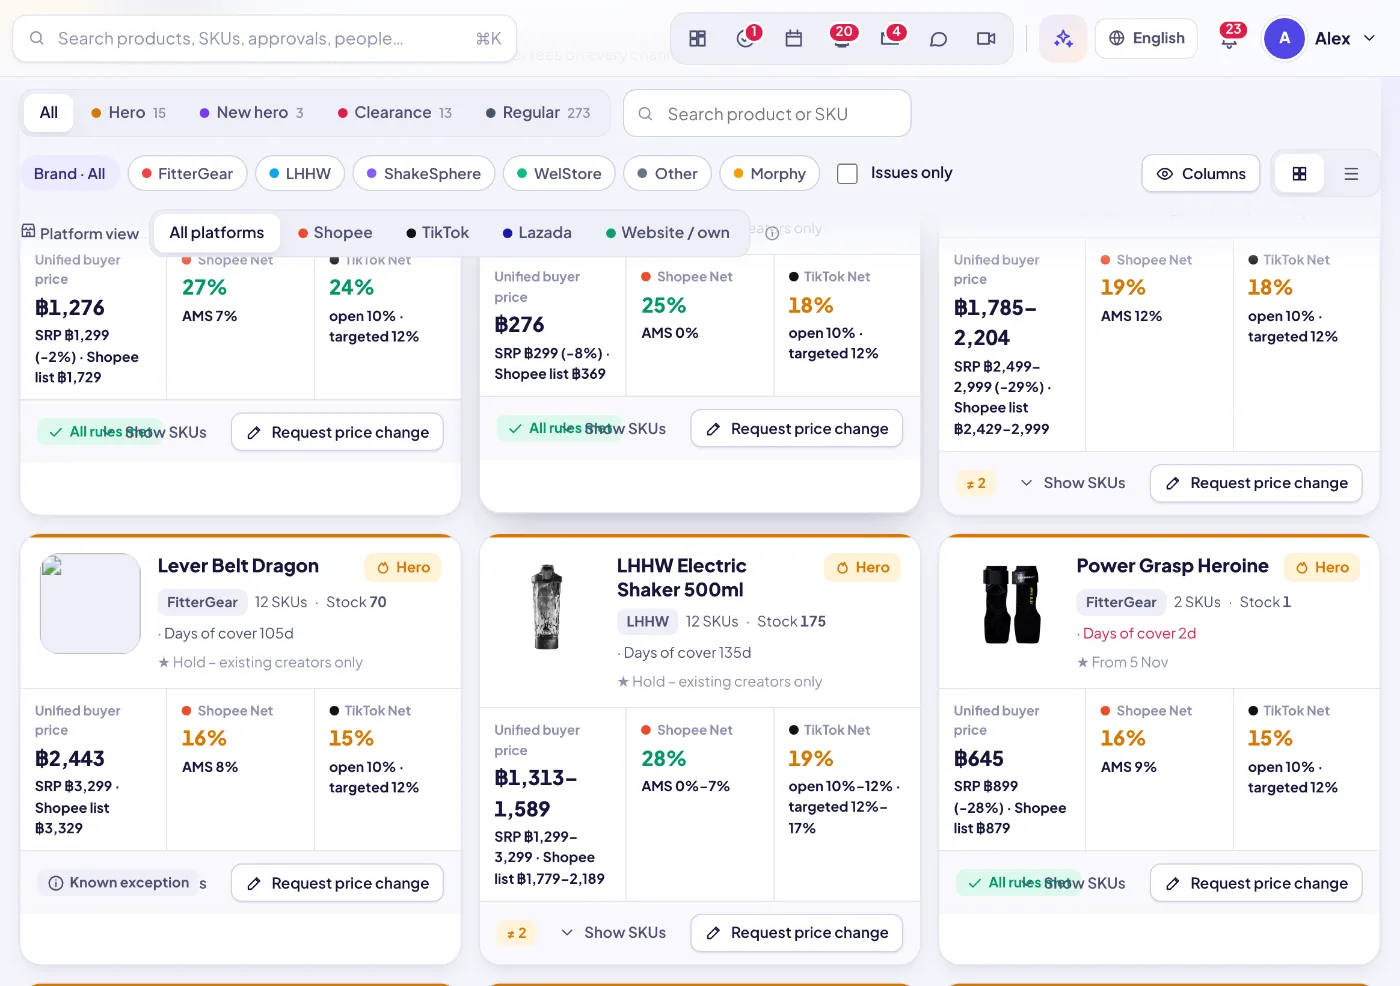Open the calendar icon in top toolbar
The height and width of the screenshot is (986, 1400).
pos(794,39)
